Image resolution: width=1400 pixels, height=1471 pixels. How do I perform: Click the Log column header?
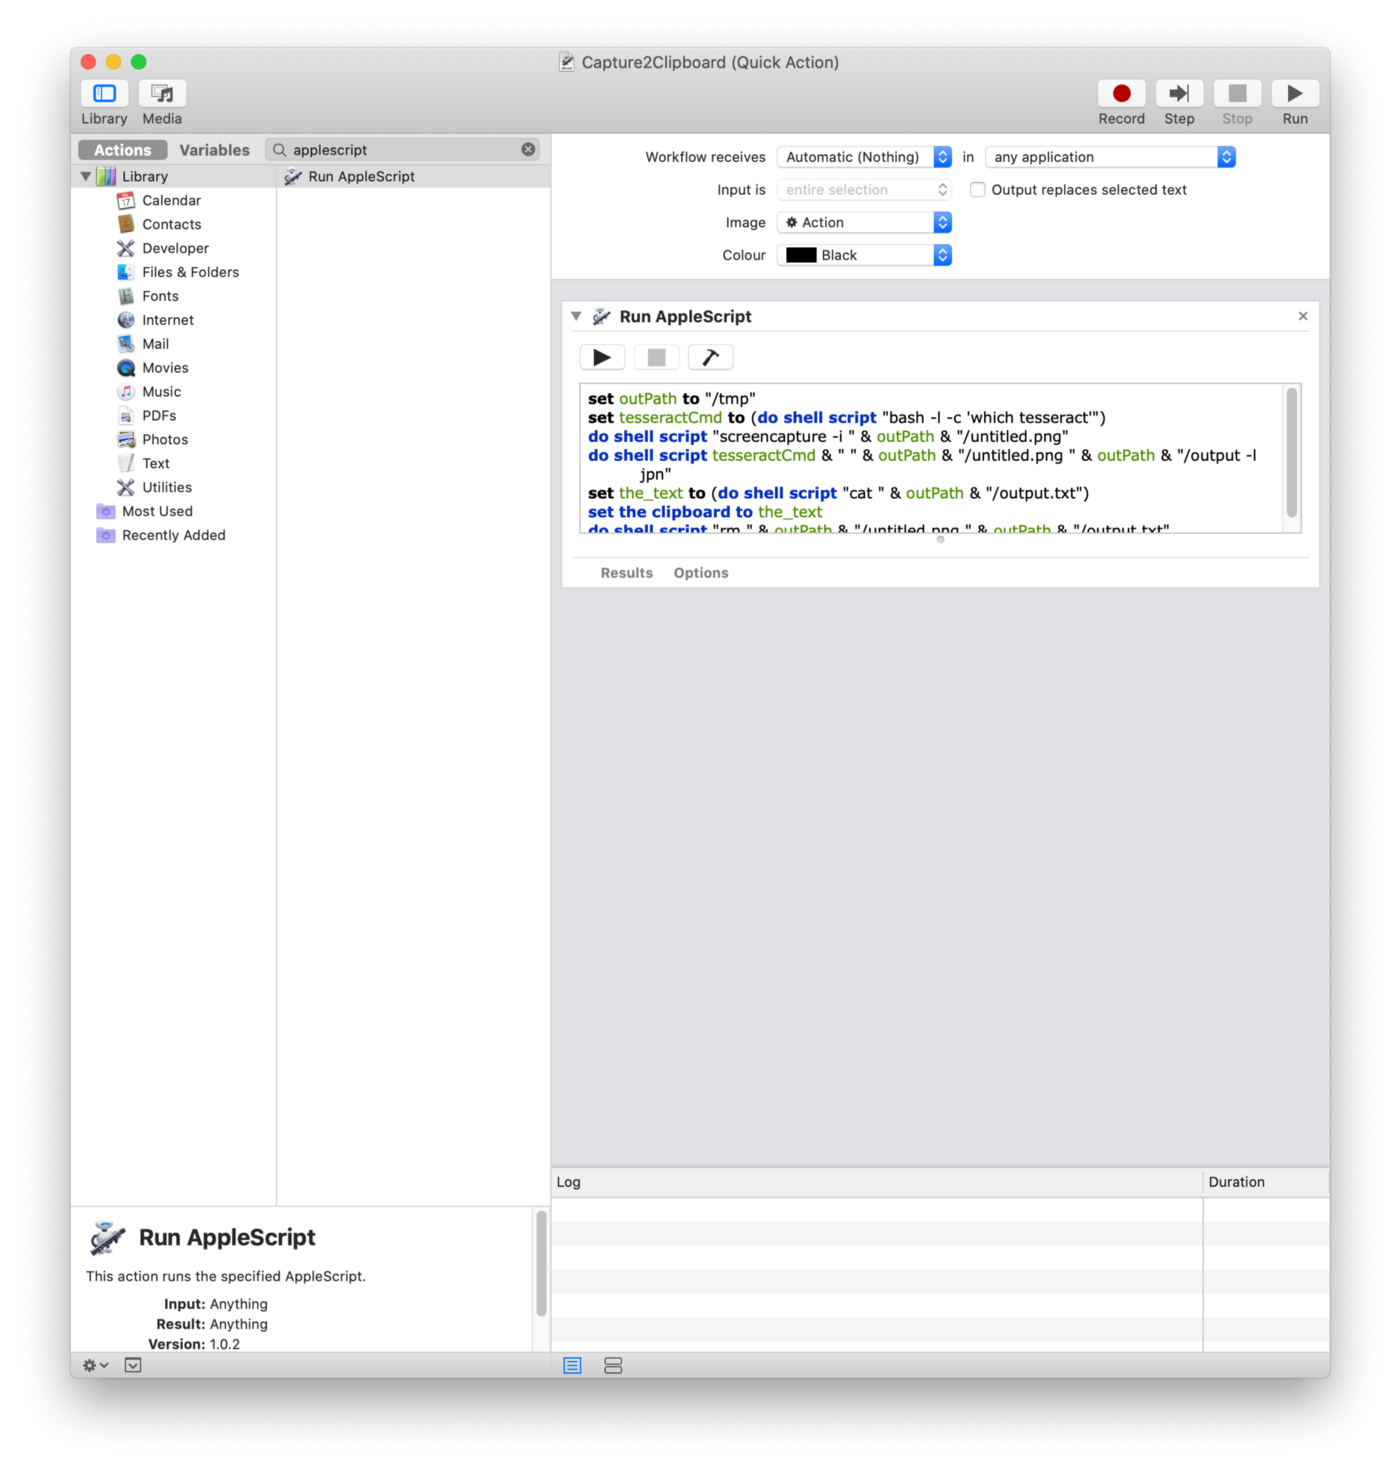(x=876, y=1182)
